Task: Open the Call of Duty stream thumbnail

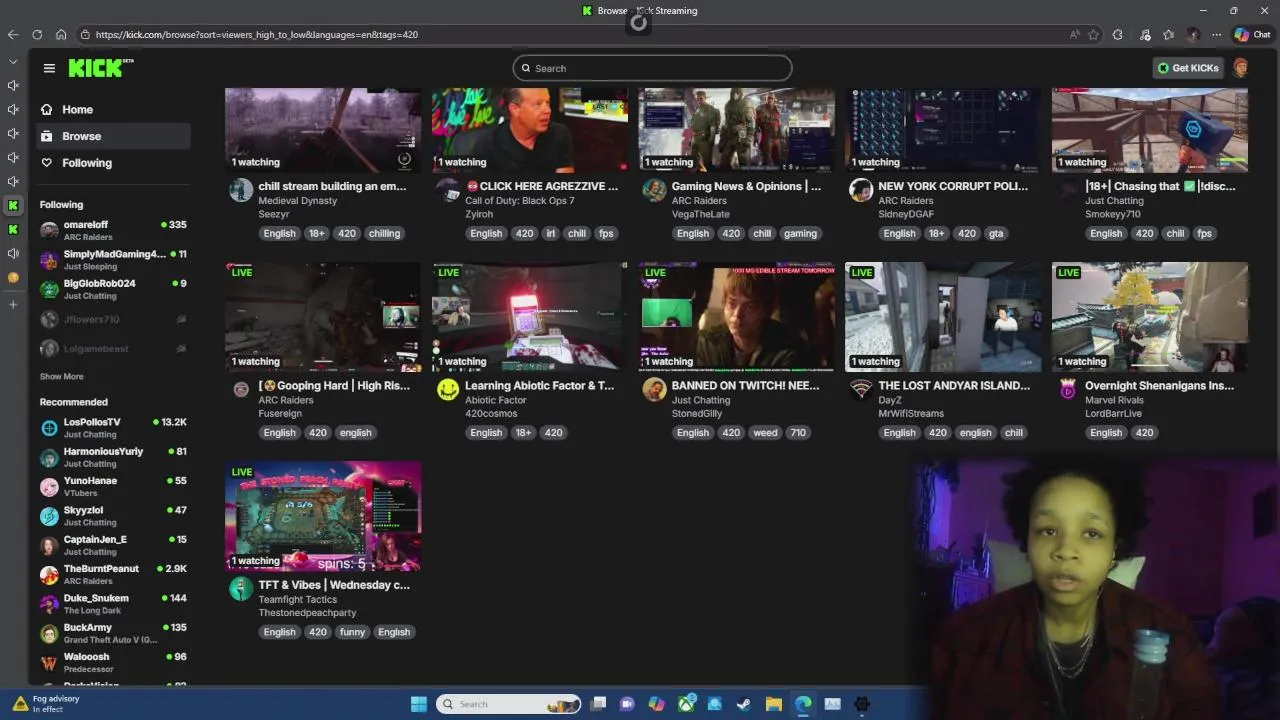Action: 530,130
